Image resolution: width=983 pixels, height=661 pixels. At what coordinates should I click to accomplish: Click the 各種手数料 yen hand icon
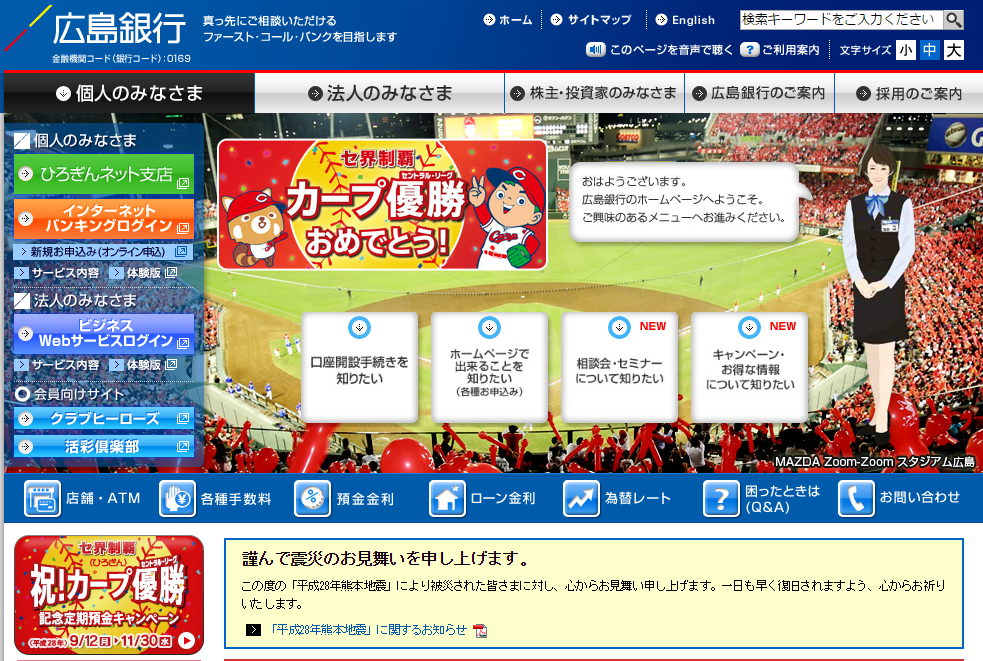click(x=177, y=499)
